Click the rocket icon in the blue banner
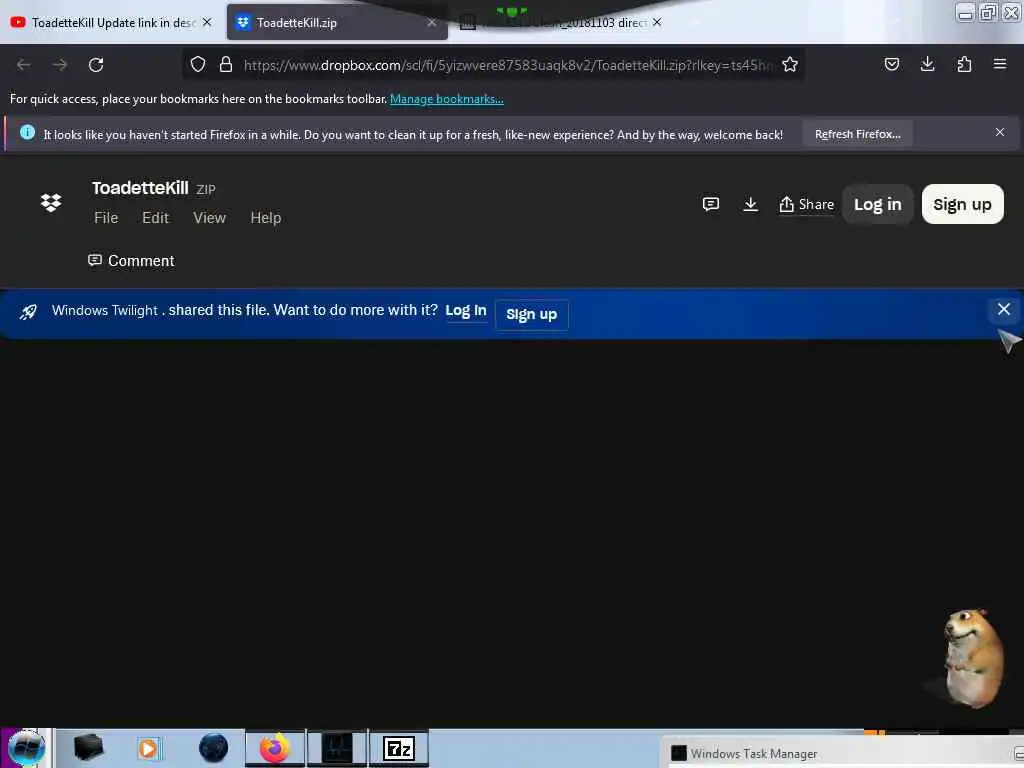 pyautogui.click(x=28, y=312)
